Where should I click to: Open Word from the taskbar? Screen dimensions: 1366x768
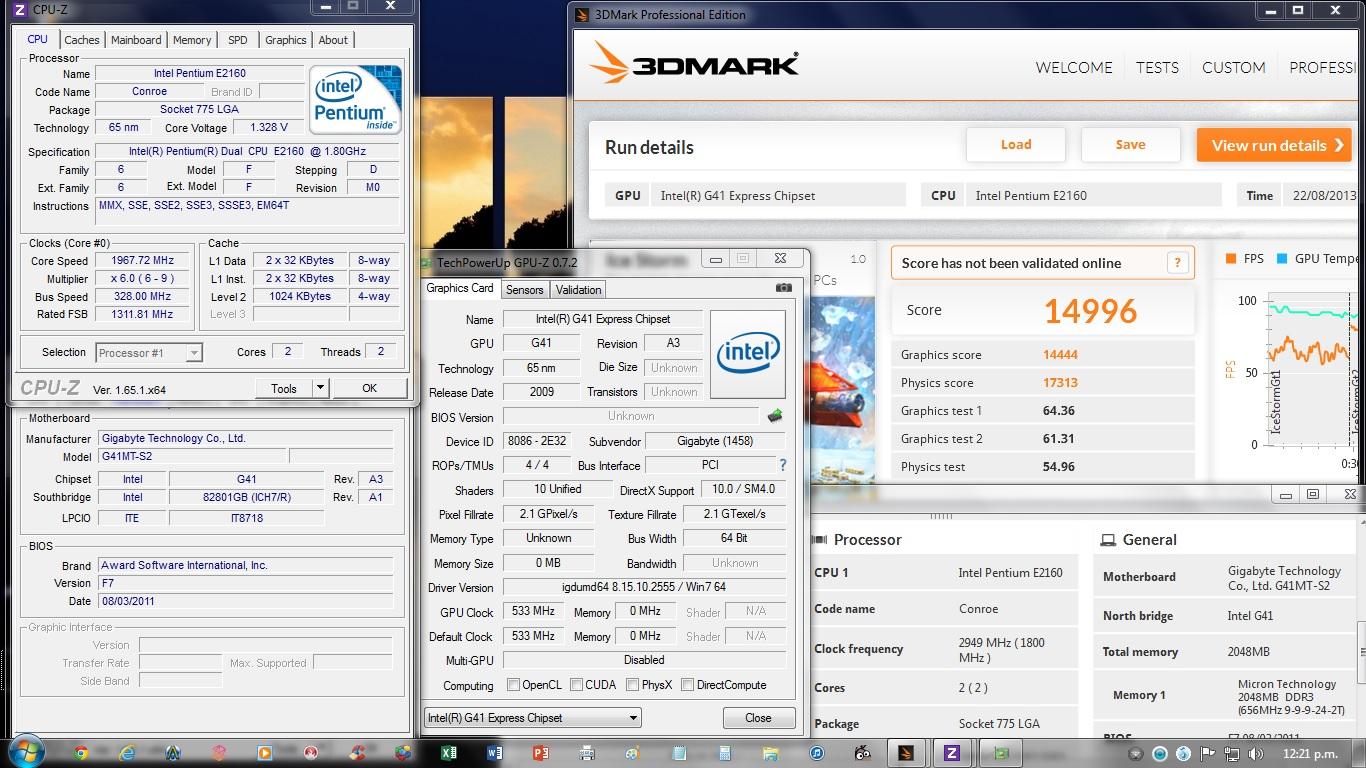pos(494,753)
